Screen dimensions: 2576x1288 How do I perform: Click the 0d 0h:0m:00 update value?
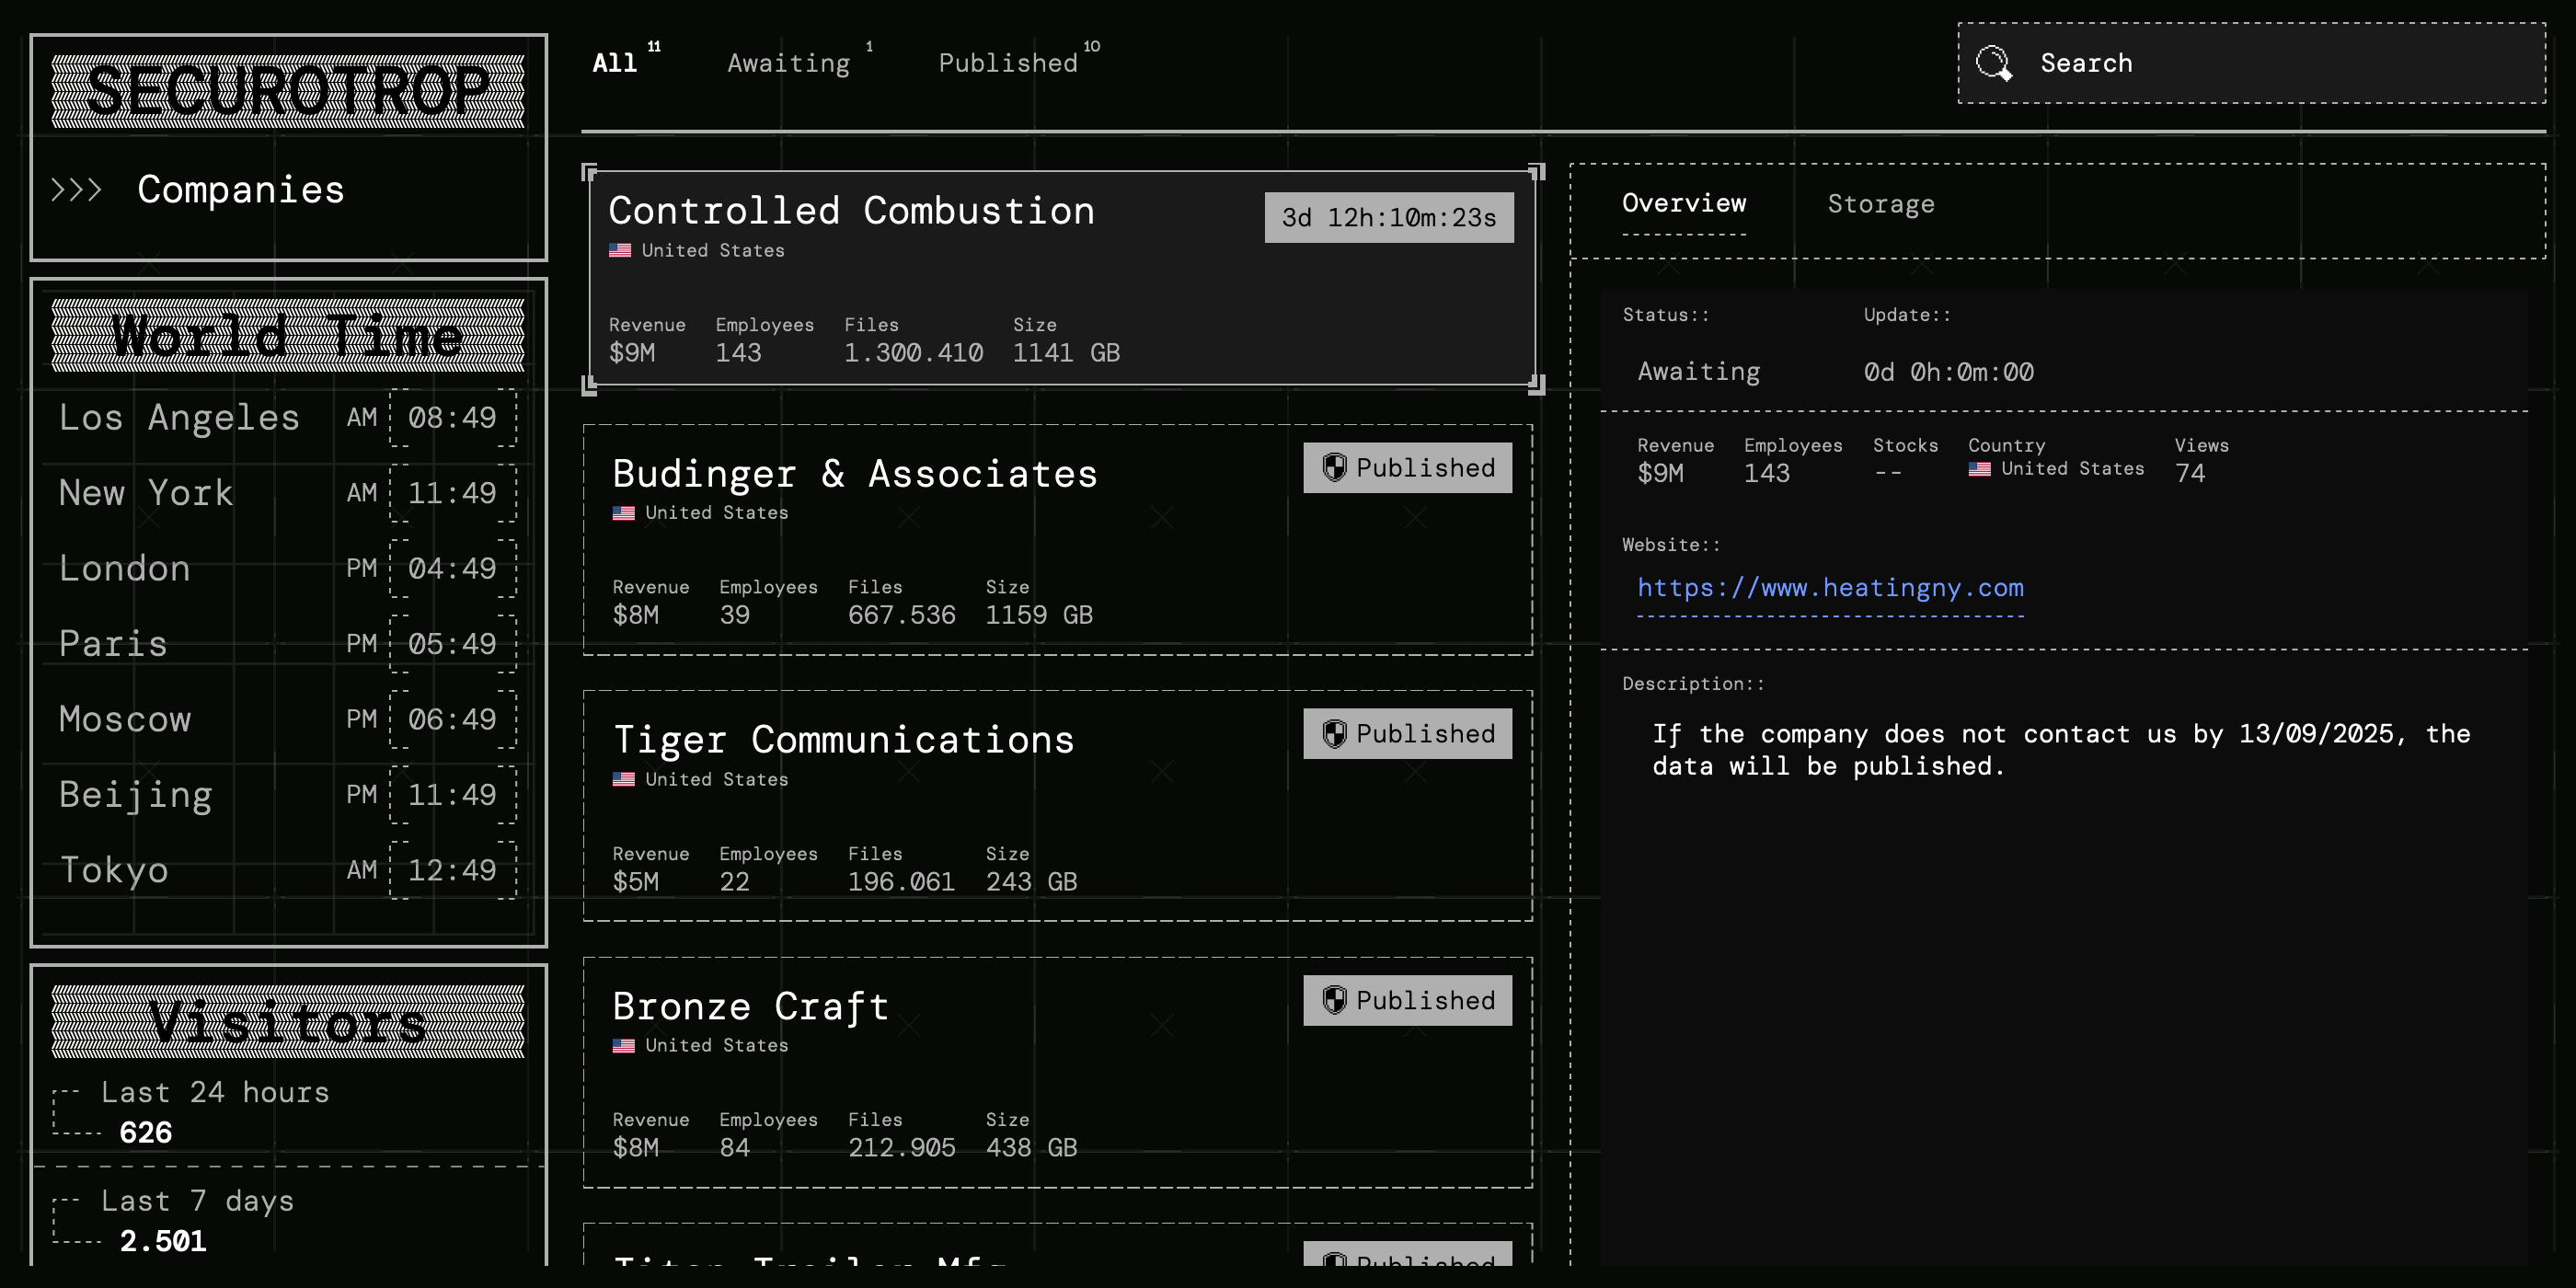pos(1948,372)
